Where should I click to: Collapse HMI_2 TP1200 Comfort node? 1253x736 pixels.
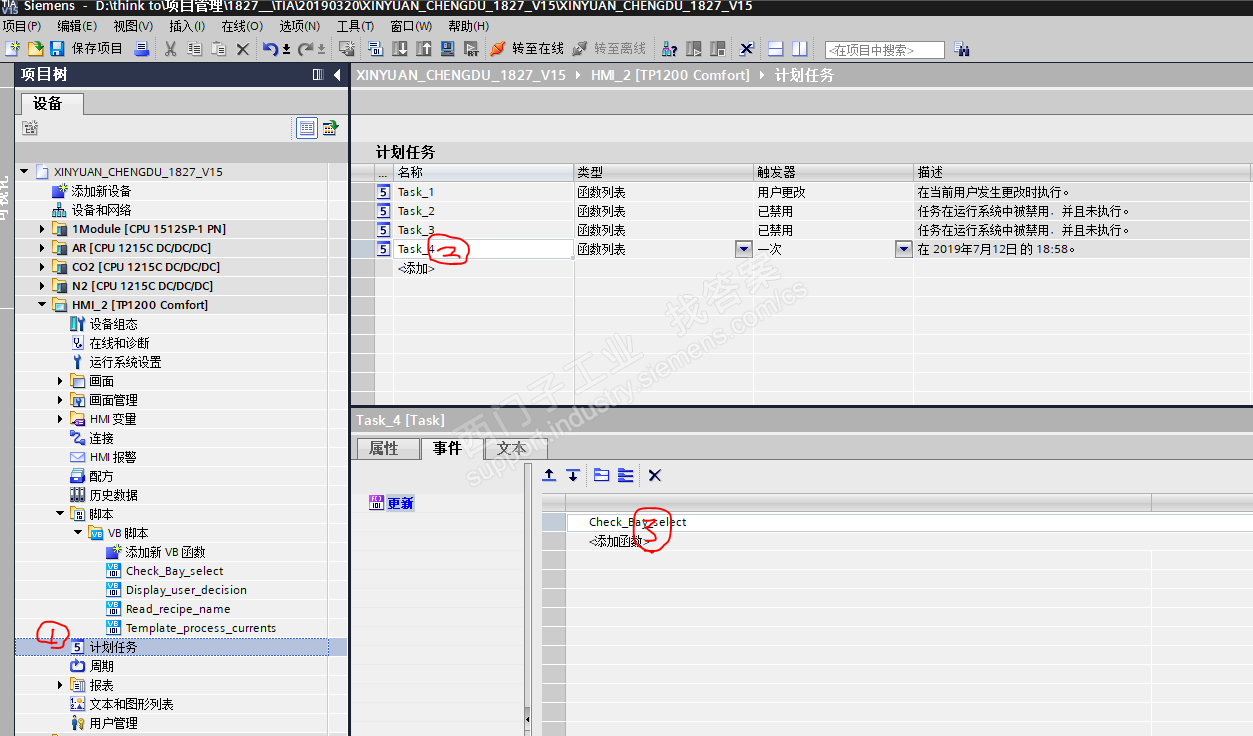pyautogui.click(x=43, y=305)
